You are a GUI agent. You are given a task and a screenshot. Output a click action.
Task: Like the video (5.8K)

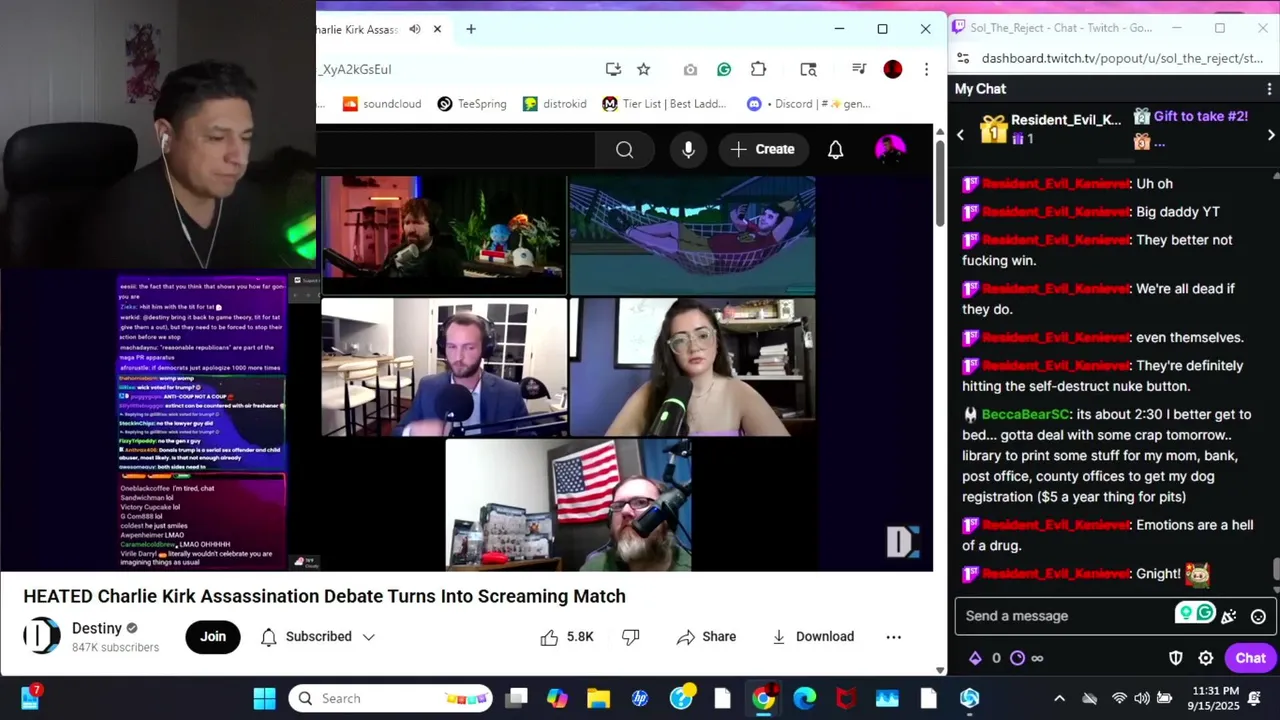tap(567, 636)
